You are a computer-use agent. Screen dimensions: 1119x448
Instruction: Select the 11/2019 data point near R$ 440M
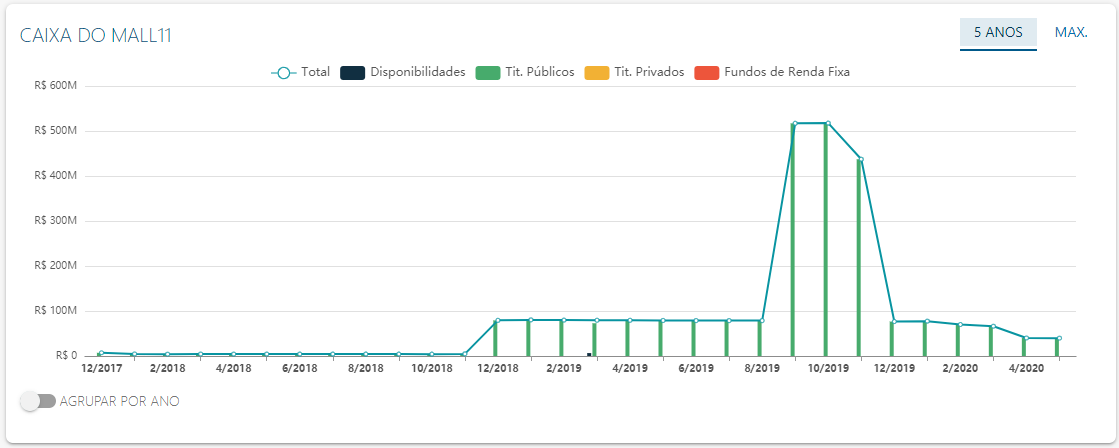point(861,159)
